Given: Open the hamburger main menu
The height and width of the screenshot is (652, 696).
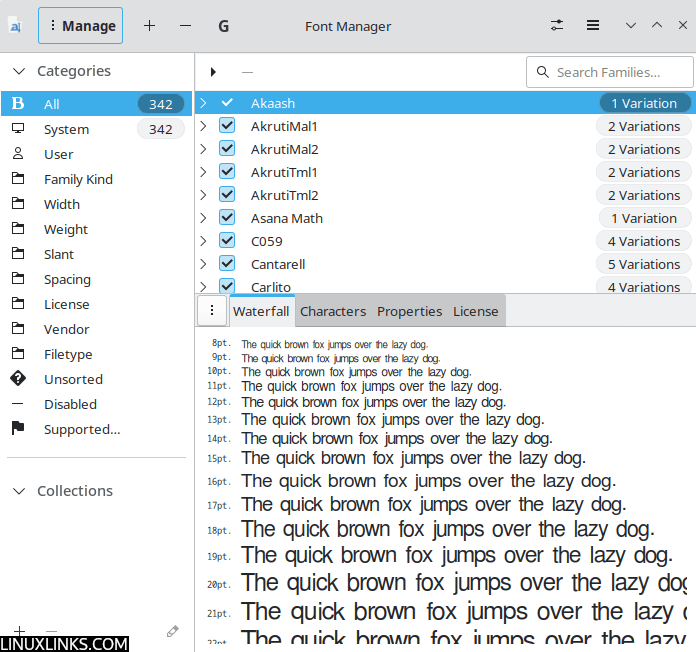Looking at the screenshot, I should click(593, 25).
